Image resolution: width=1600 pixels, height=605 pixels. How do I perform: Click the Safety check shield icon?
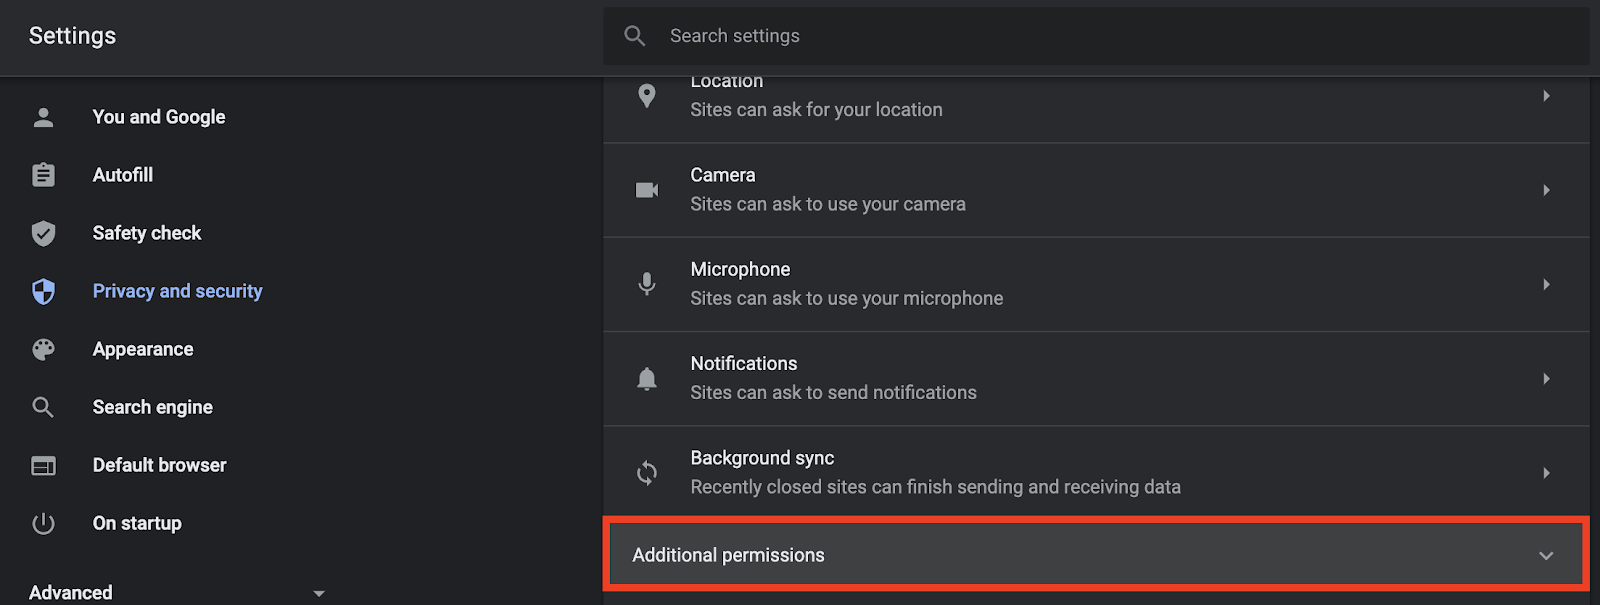pos(43,233)
